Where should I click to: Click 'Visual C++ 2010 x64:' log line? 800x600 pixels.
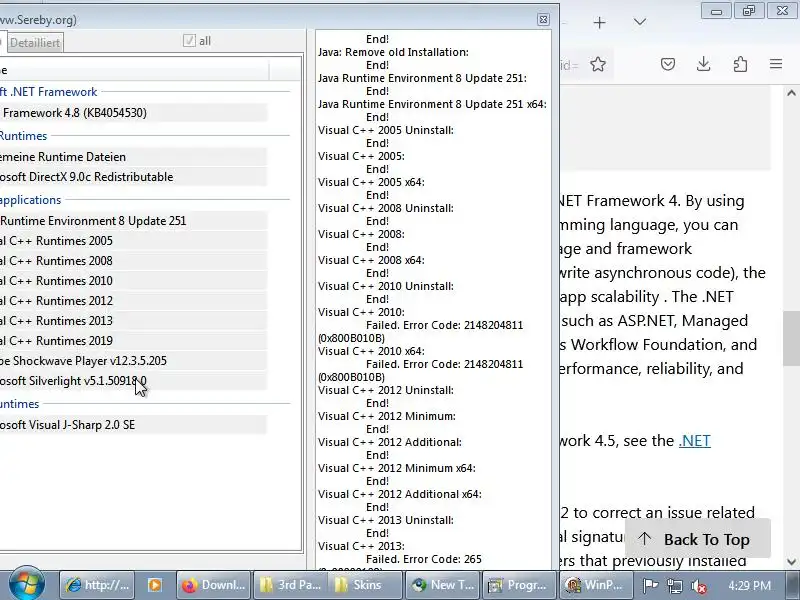pyautogui.click(x=371, y=351)
